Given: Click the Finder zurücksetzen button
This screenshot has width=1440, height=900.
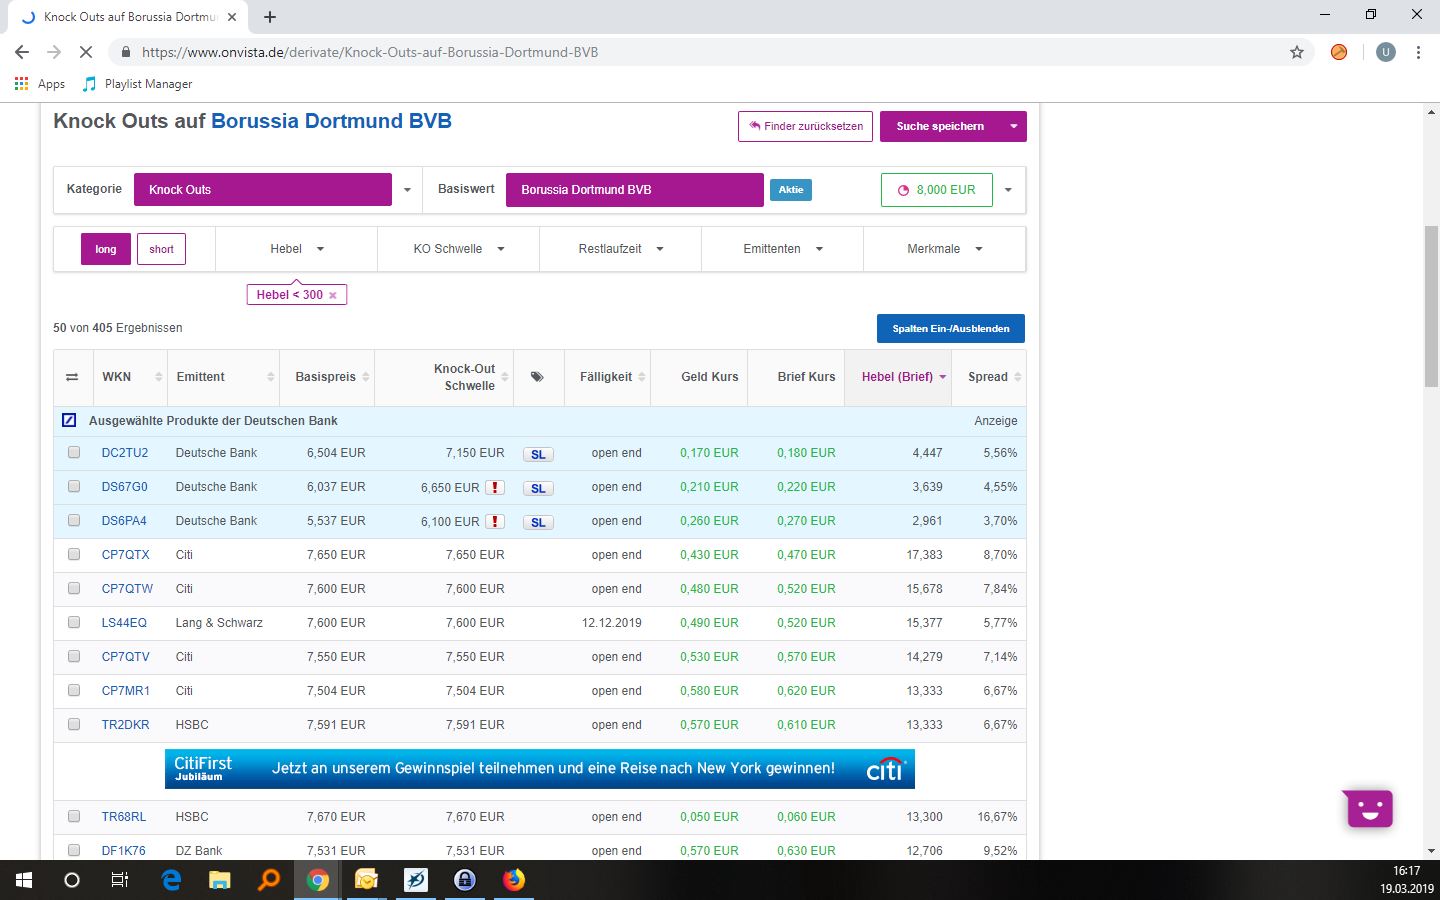Looking at the screenshot, I should (805, 127).
